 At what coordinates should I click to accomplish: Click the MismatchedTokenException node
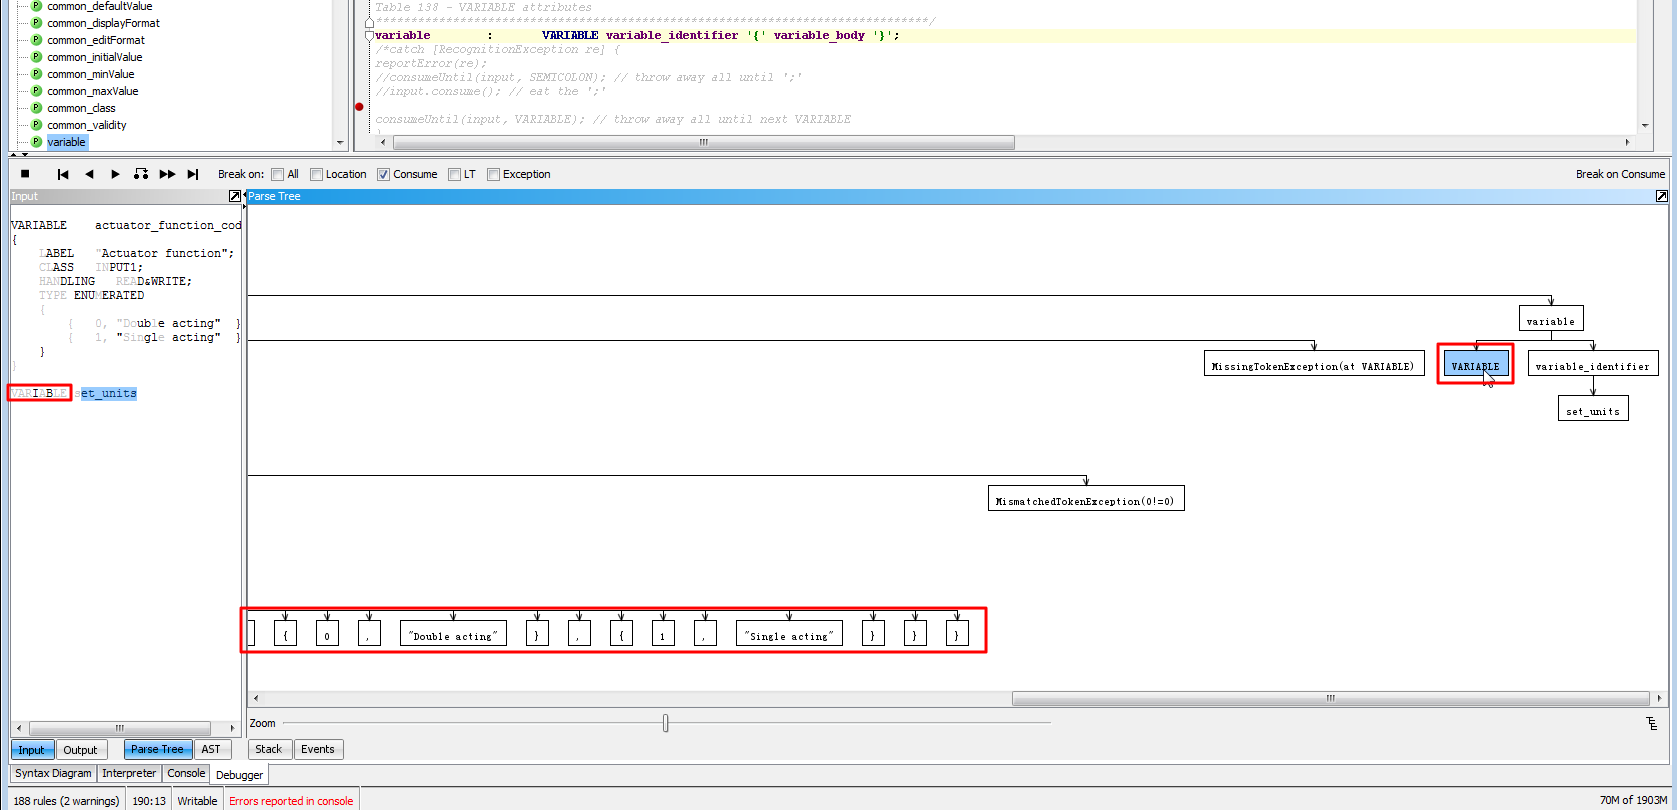(x=1086, y=500)
